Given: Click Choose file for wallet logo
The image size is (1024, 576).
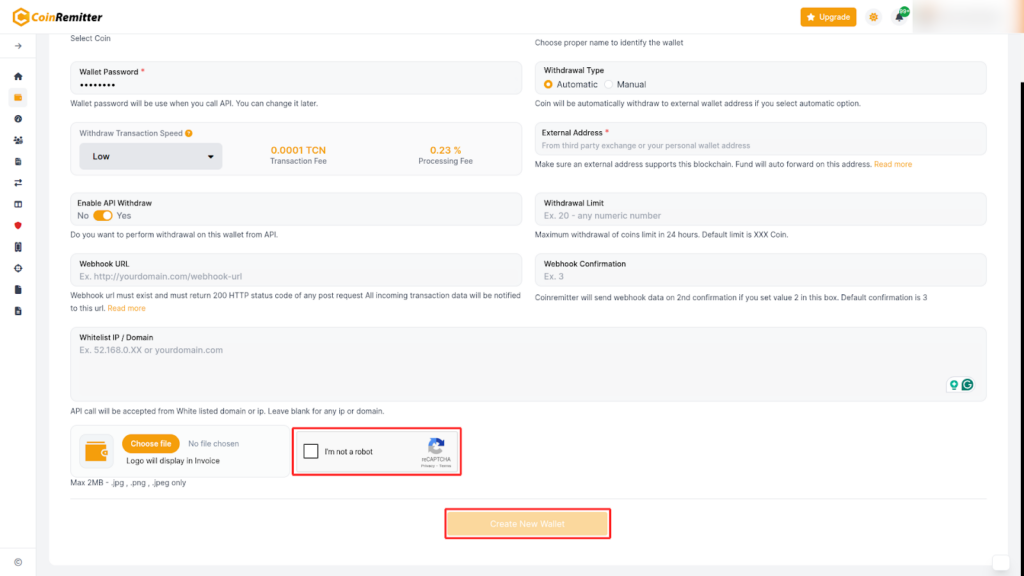Looking at the screenshot, I should (151, 443).
